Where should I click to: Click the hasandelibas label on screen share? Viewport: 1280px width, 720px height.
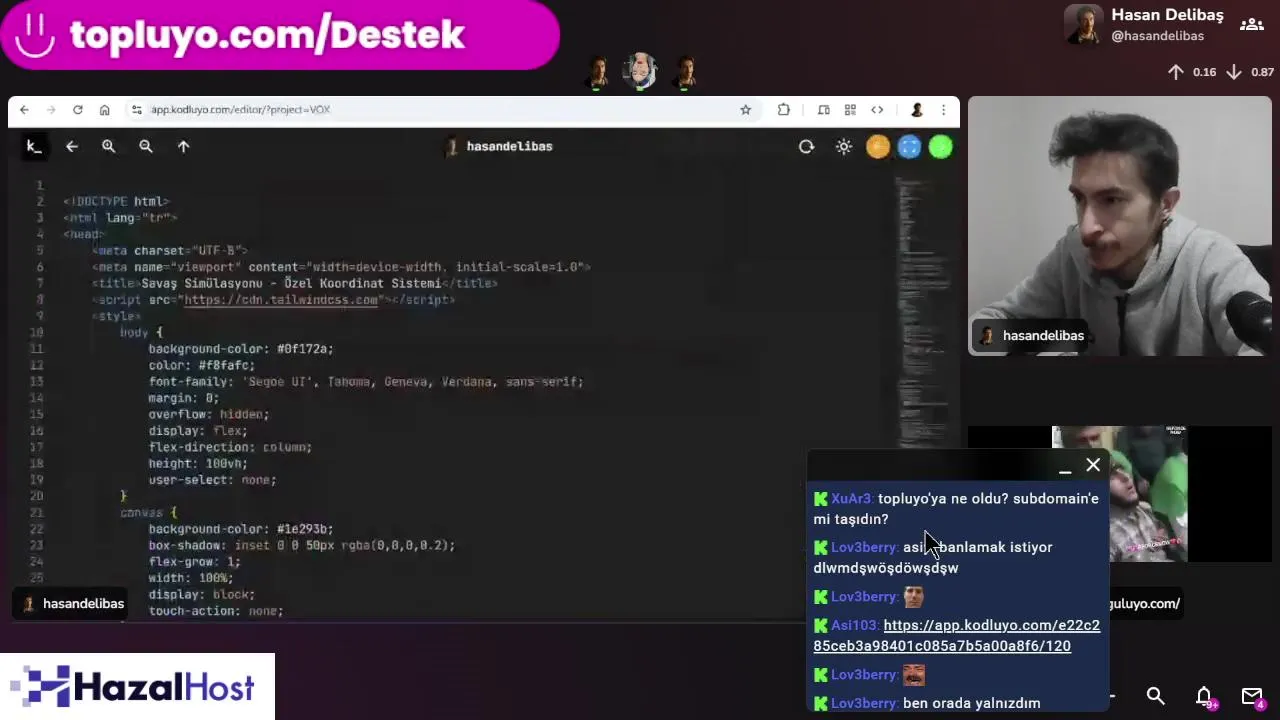click(72, 604)
